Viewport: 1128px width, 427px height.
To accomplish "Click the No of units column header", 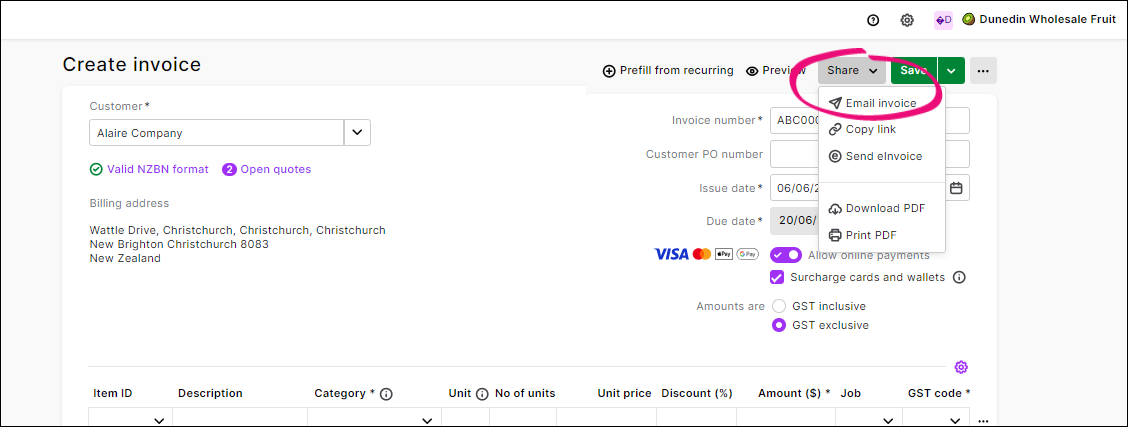I will (x=525, y=393).
